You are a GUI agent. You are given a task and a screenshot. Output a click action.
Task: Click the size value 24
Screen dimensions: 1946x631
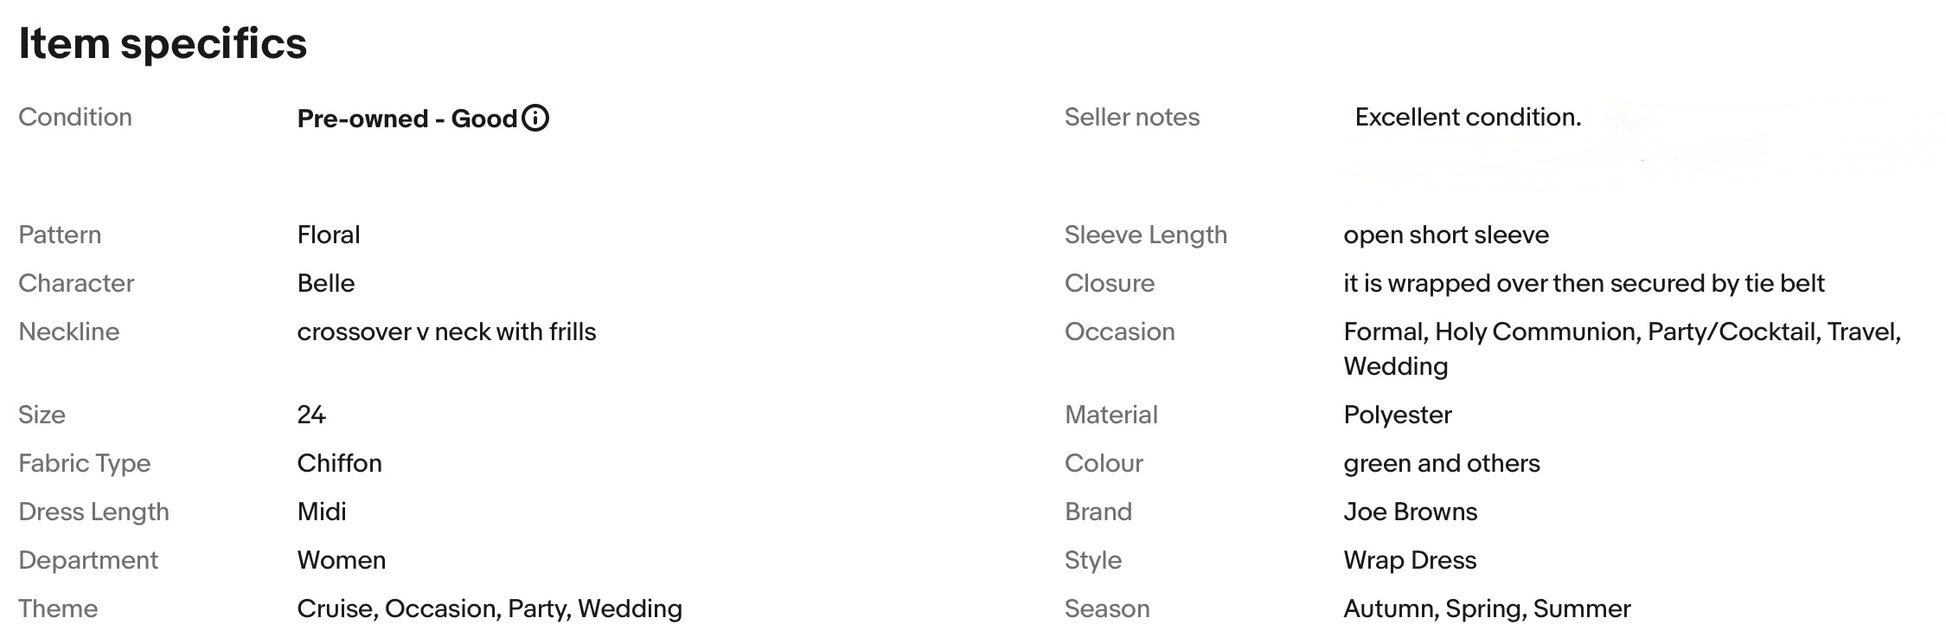click(x=311, y=415)
